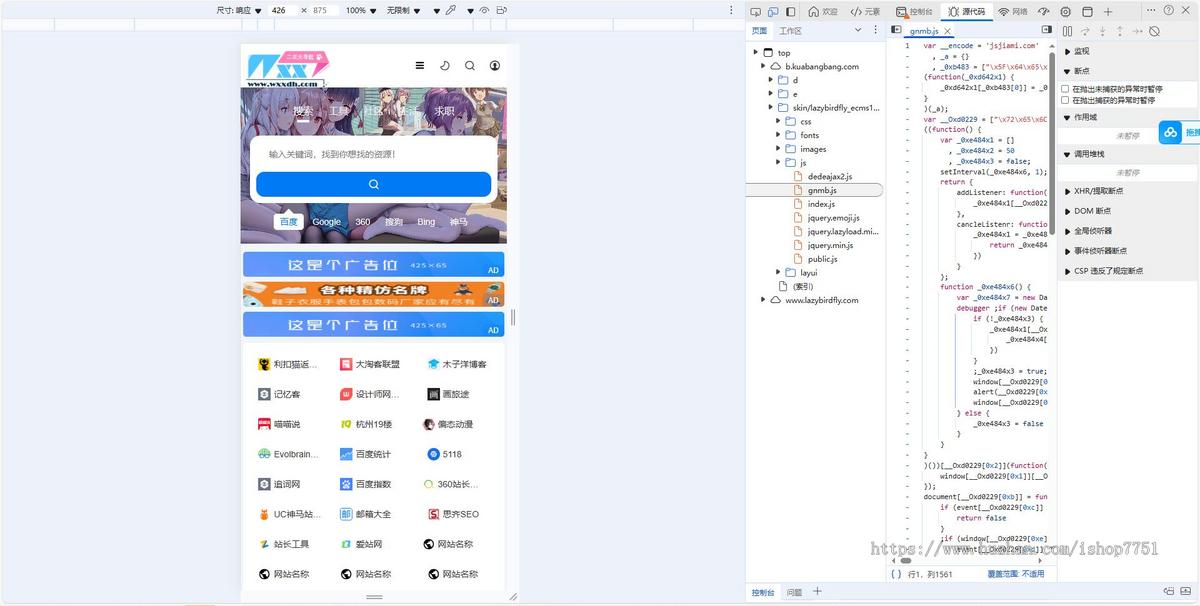Click the step out of function icon
Image resolution: width=1200 pixels, height=606 pixels.
click(1119, 31)
